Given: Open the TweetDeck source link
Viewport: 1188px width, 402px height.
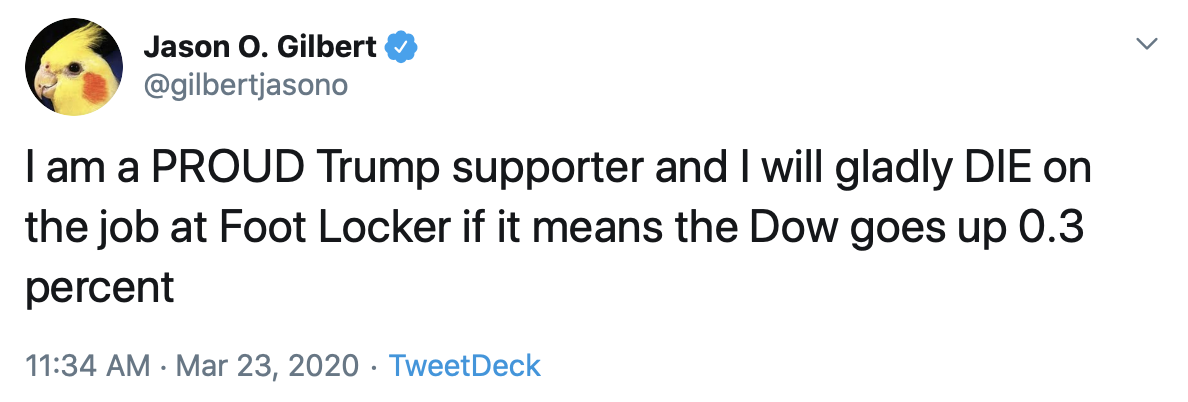Looking at the screenshot, I should click(x=464, y=365).
